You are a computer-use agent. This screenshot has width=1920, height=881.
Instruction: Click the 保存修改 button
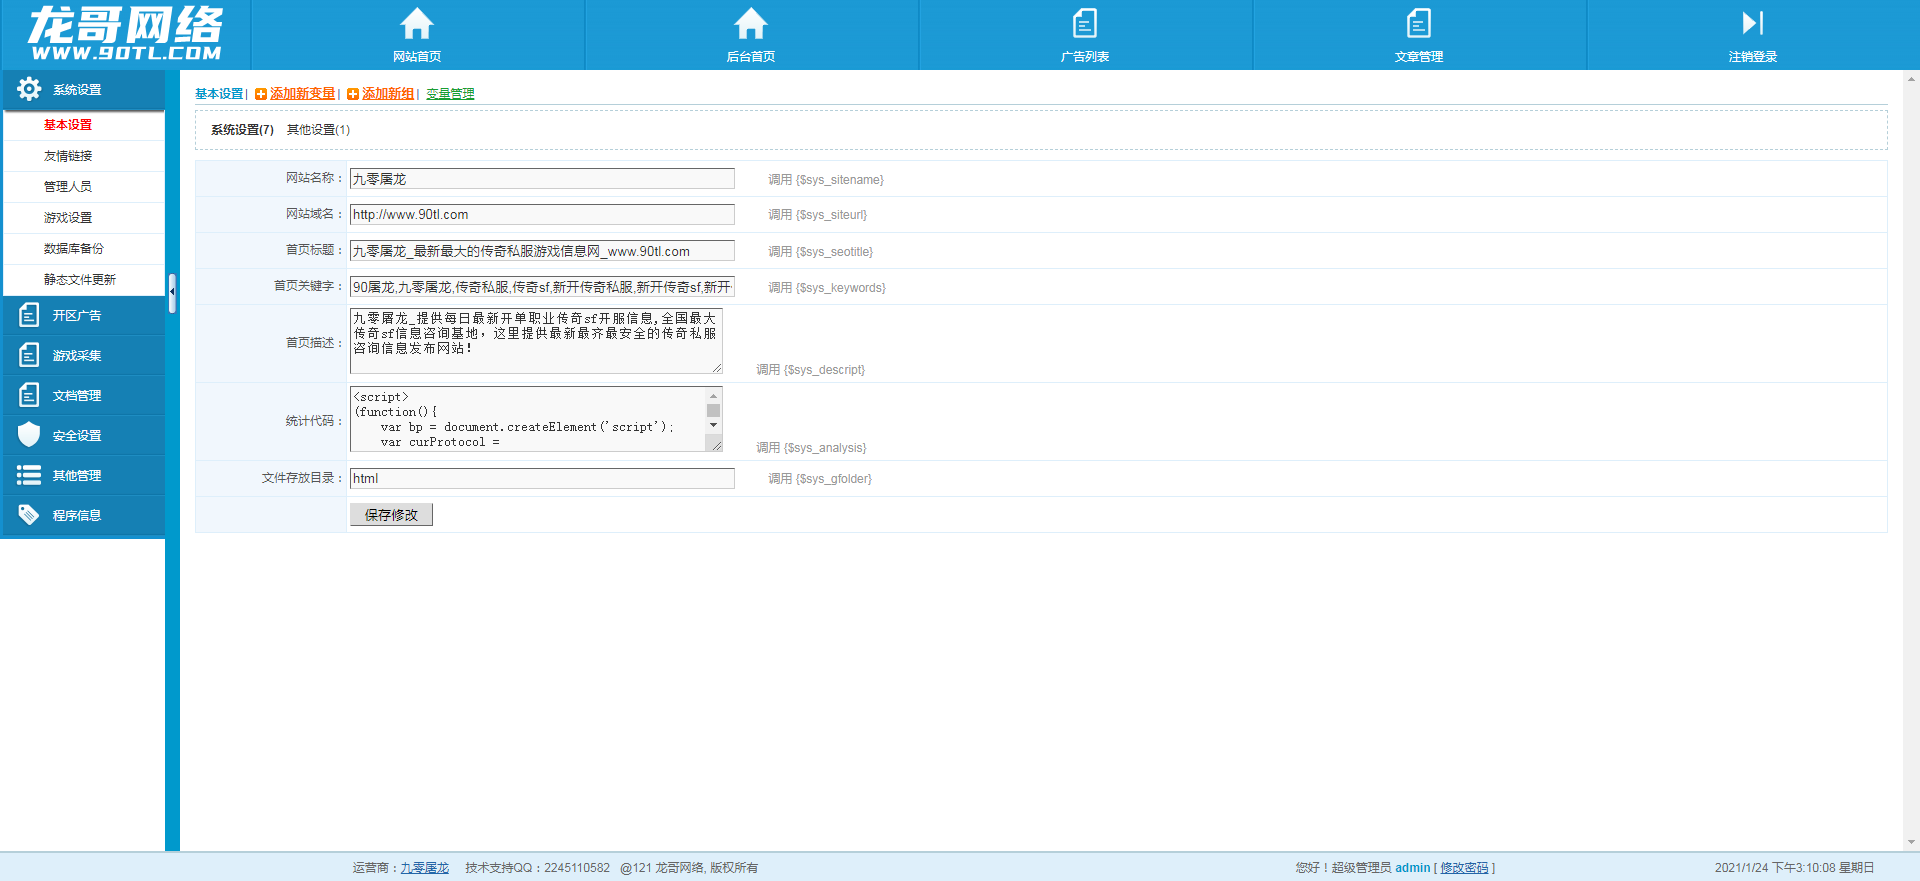point(391,515)
